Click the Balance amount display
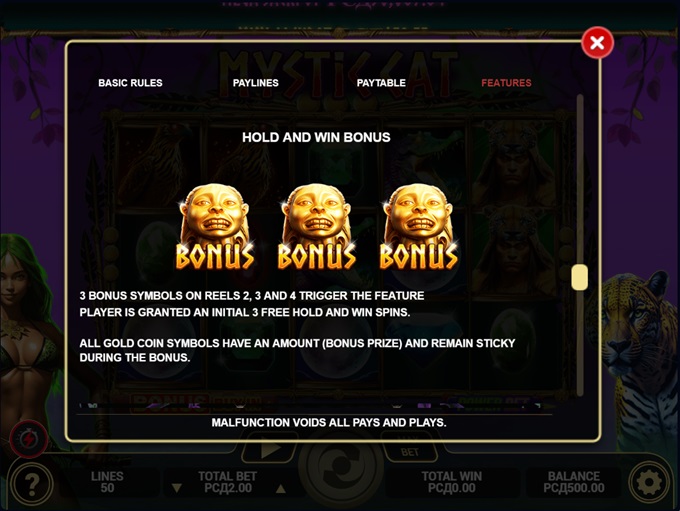 pos(574,482)
